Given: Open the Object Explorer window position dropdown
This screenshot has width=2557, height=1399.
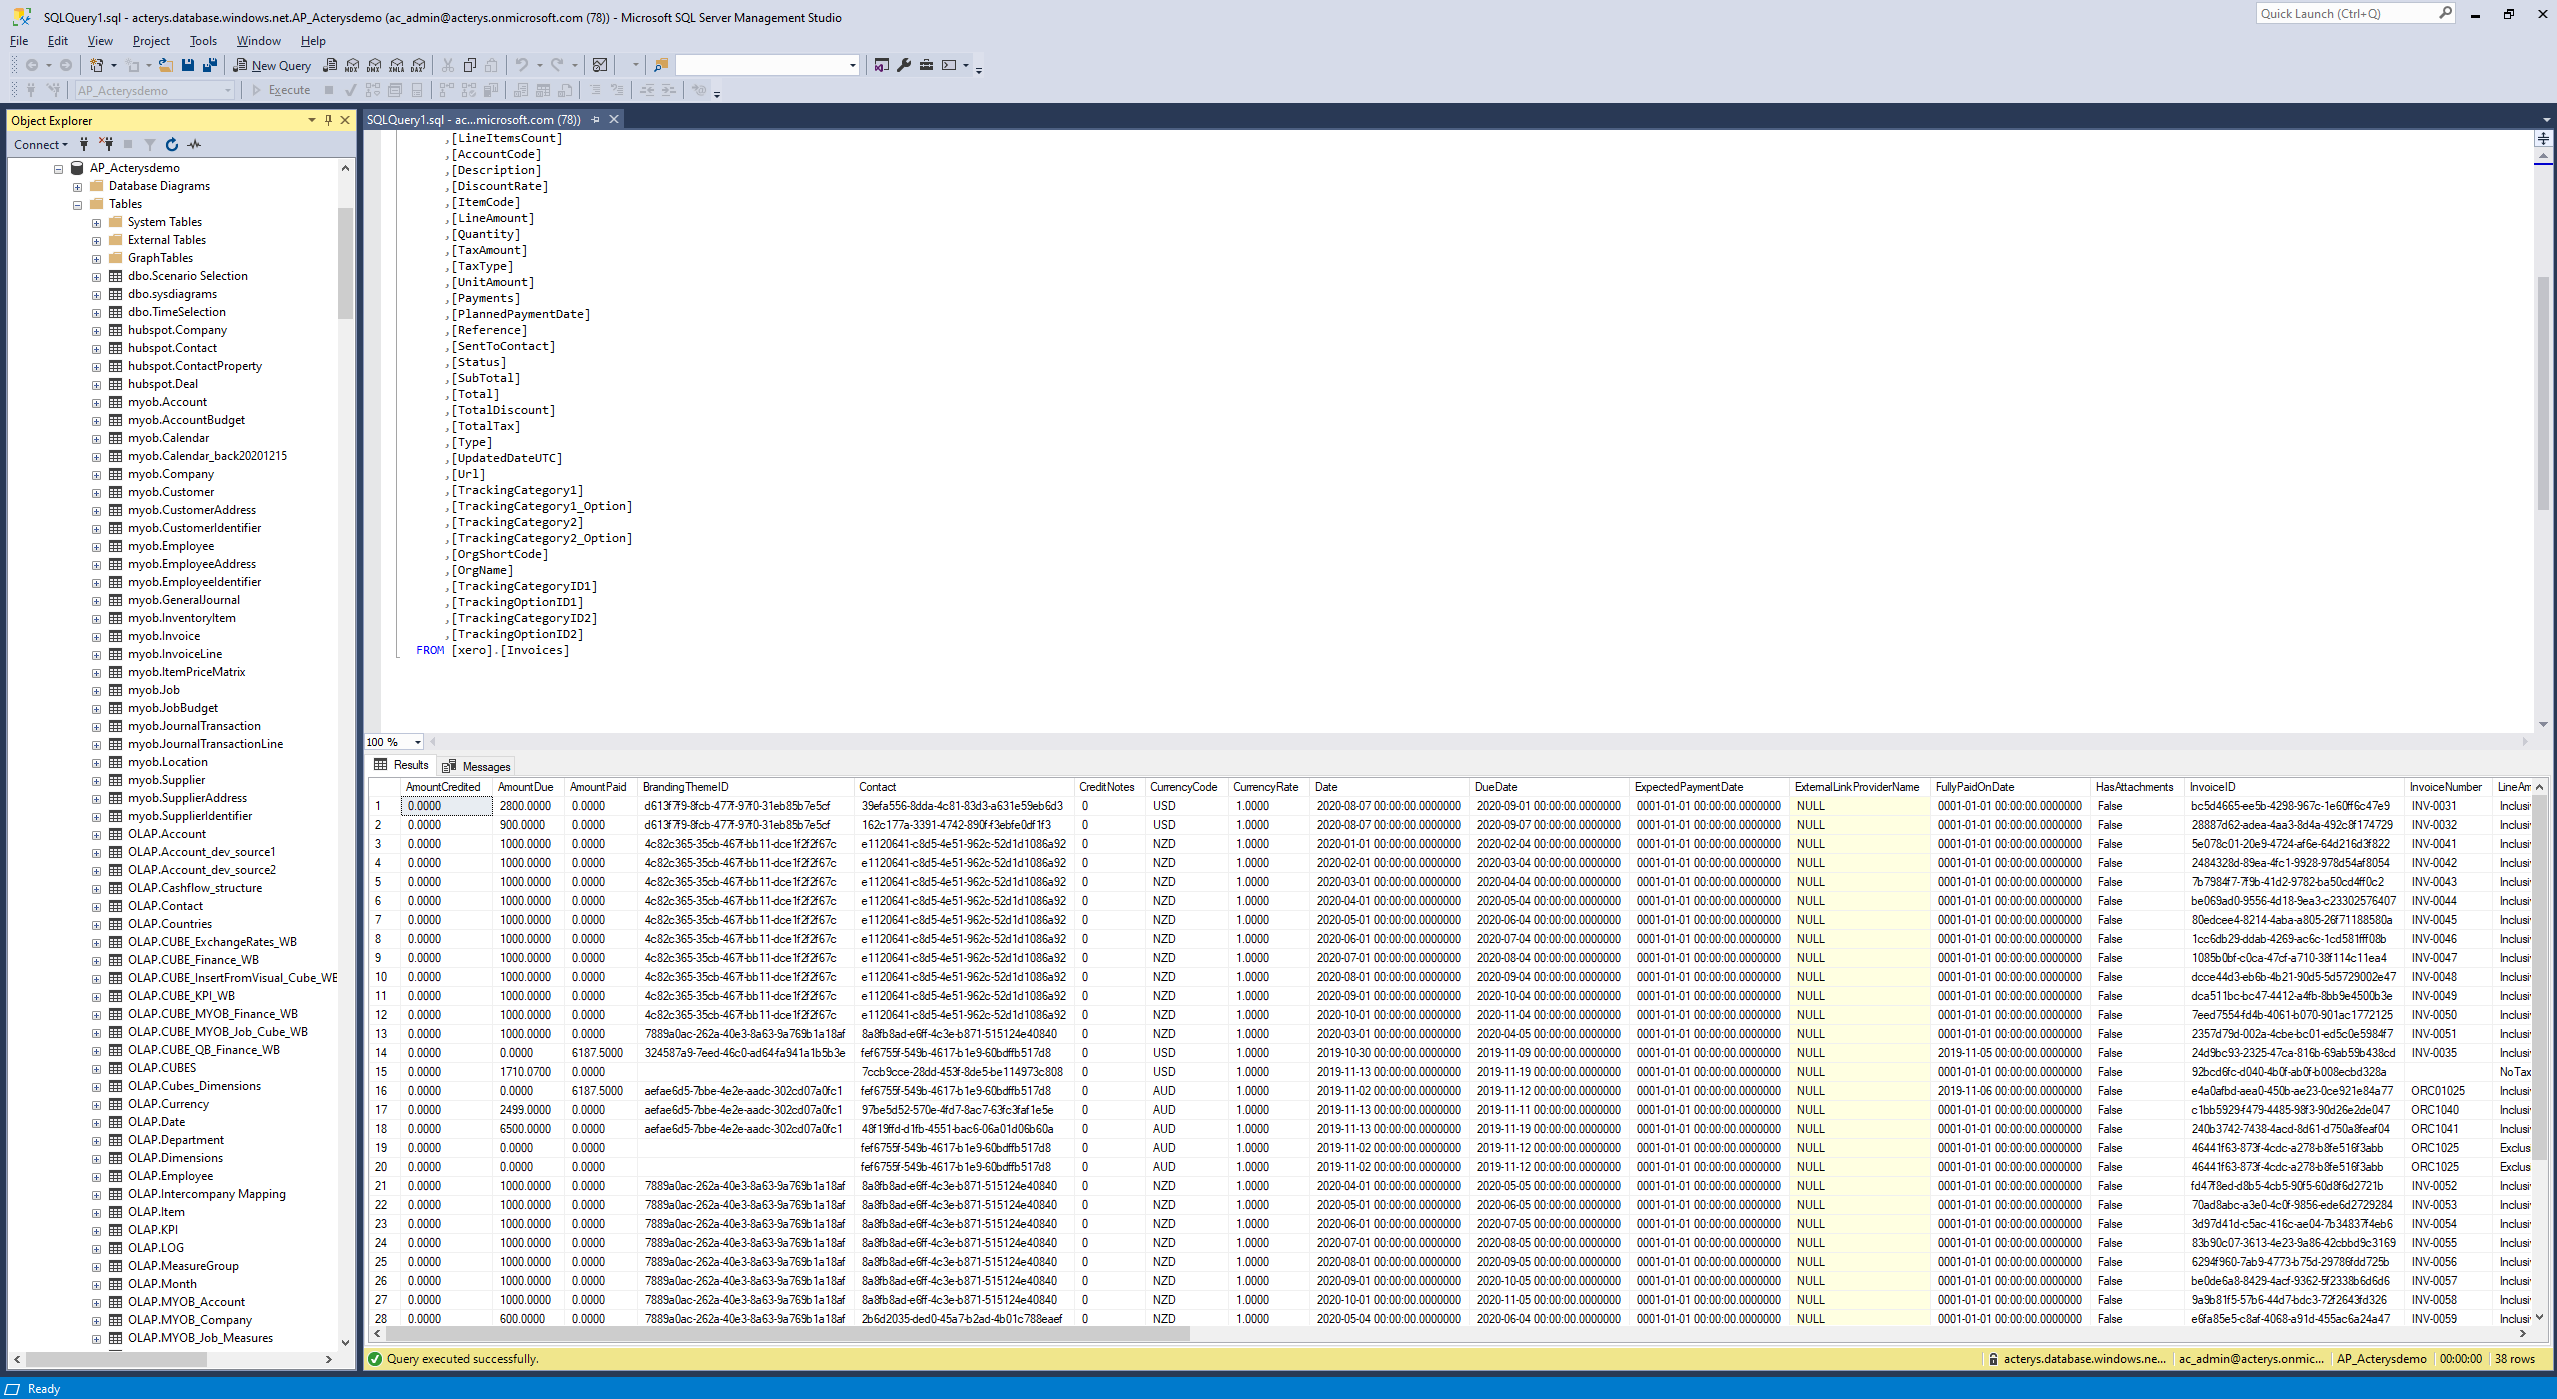Looking at the screenshot, I should pos(312,120).
